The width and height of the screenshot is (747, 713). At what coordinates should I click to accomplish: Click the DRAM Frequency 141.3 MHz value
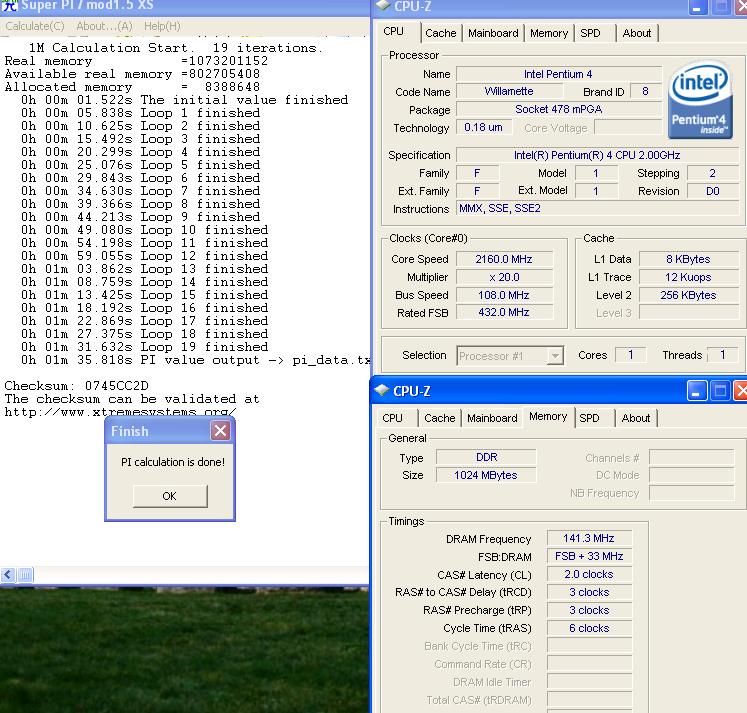(589, 538)
